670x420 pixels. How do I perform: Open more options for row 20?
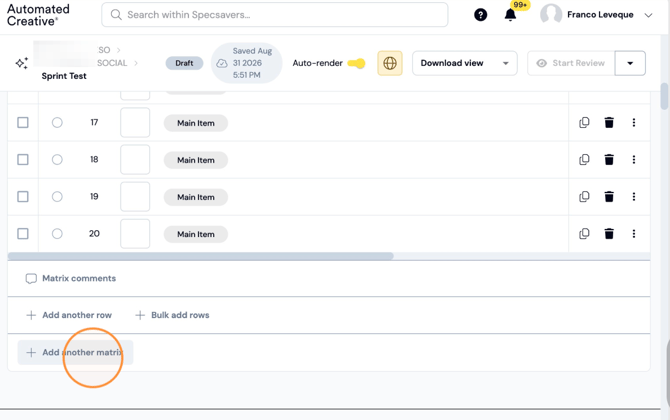point(634,234)
